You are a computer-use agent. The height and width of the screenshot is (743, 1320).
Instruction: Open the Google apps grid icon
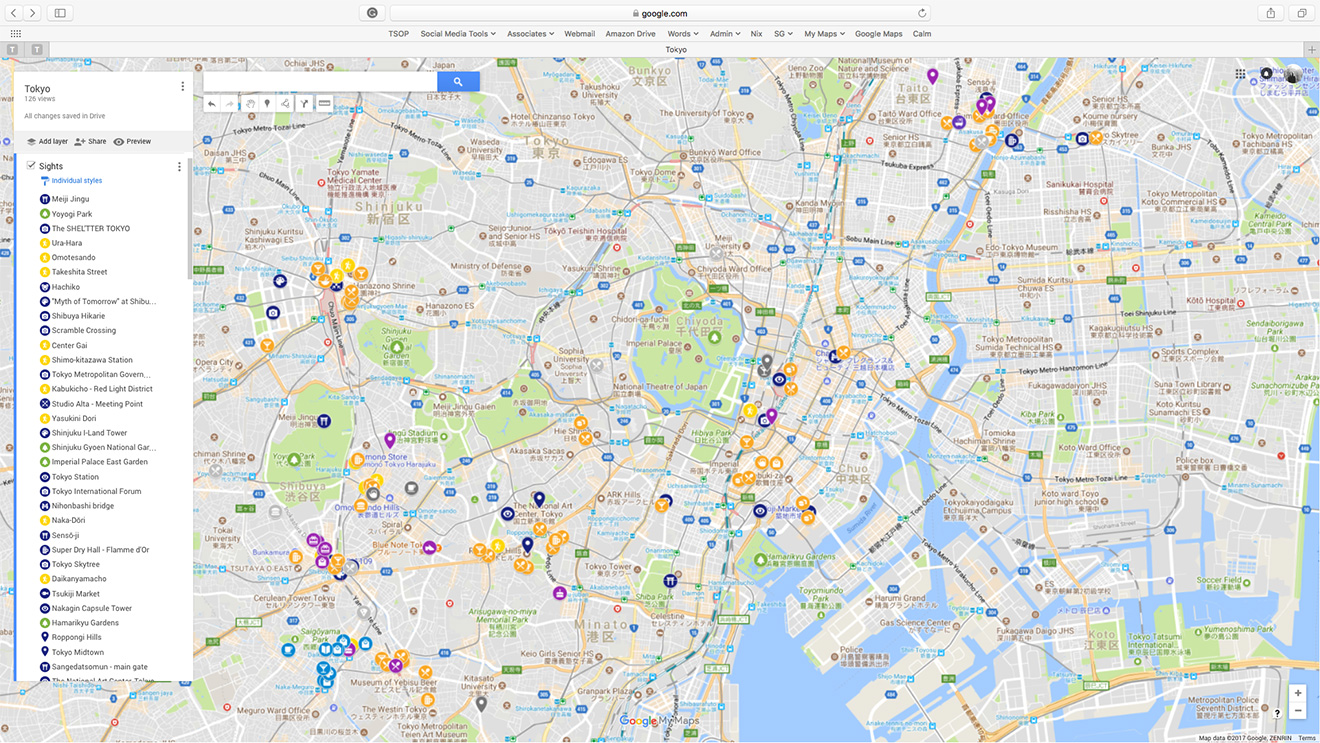[x=1240, y=74]
